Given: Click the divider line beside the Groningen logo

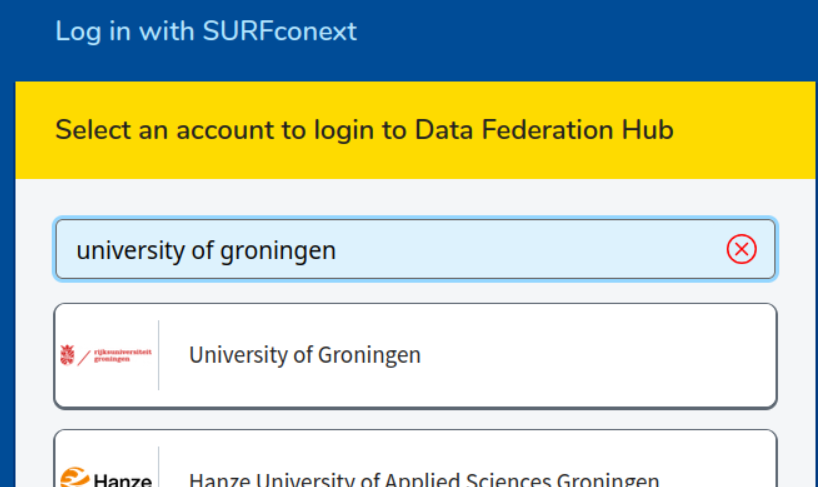Looking at the screenshot, I should point(159,355).
